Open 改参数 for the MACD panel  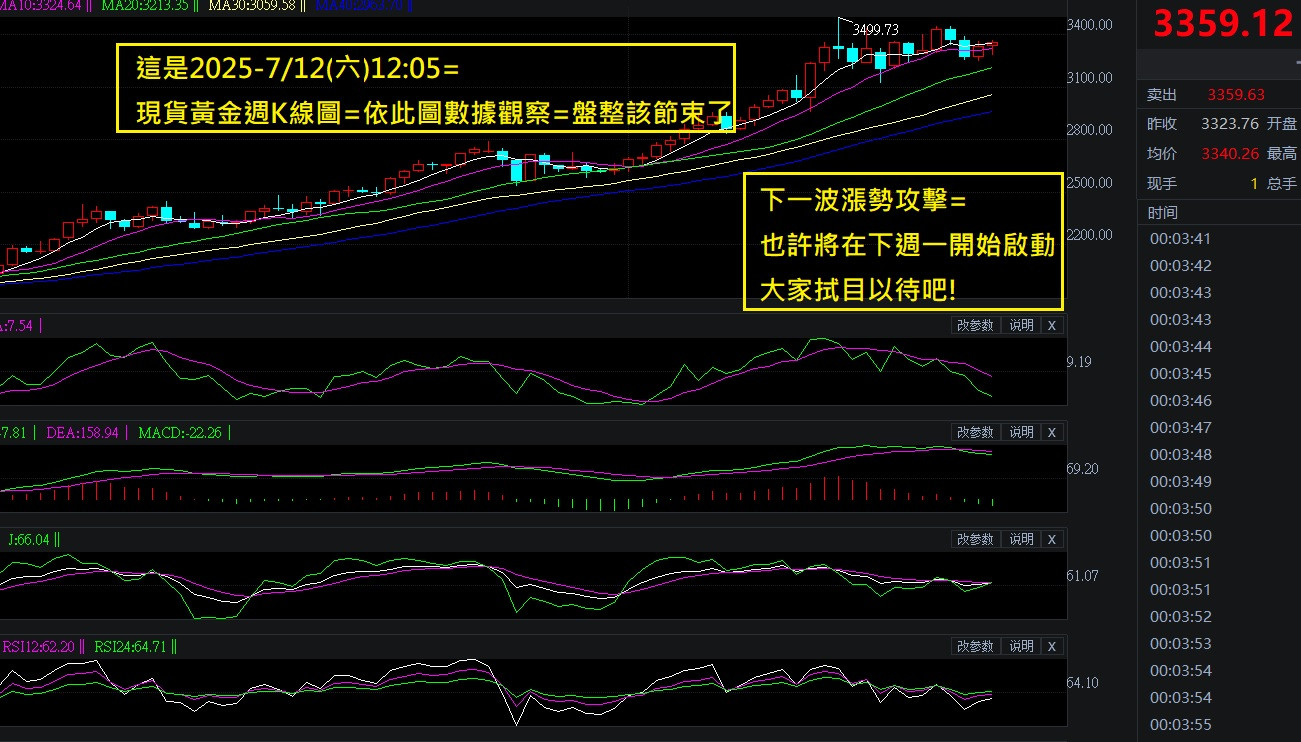point(975,432)
